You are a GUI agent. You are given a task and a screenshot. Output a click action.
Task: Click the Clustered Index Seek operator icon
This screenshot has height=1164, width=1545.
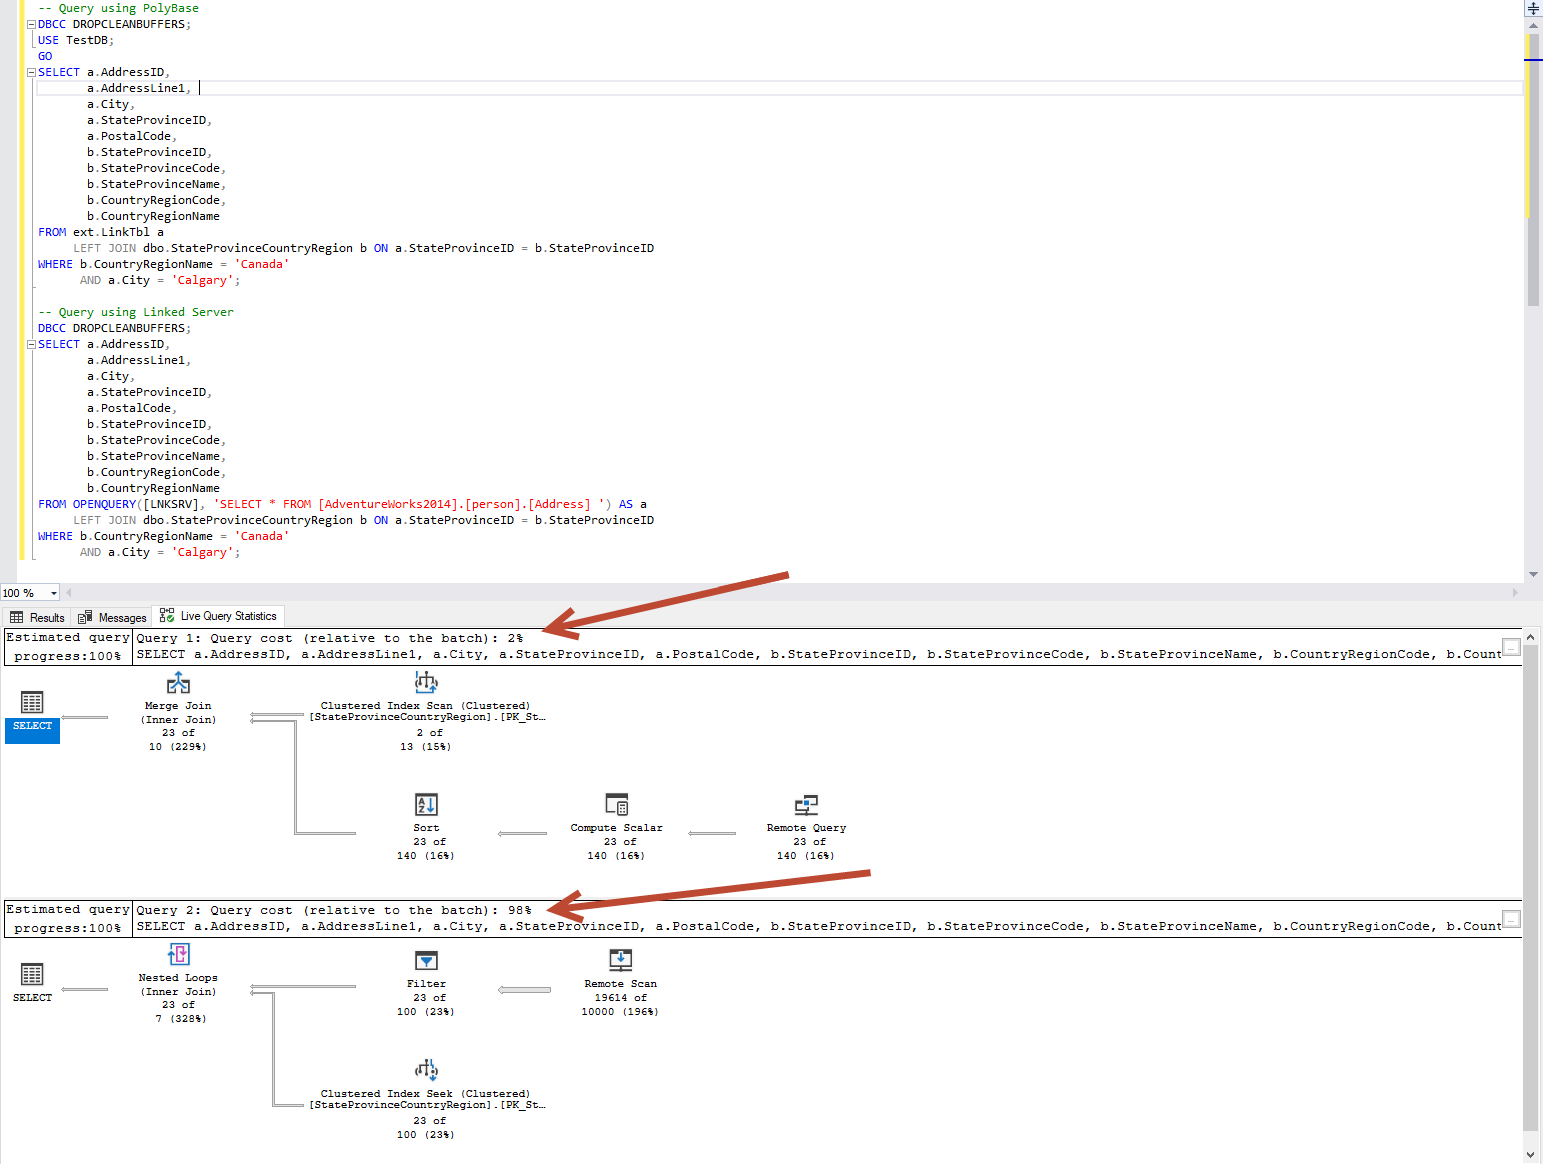pyautogui.click(x=425, y=1069)
